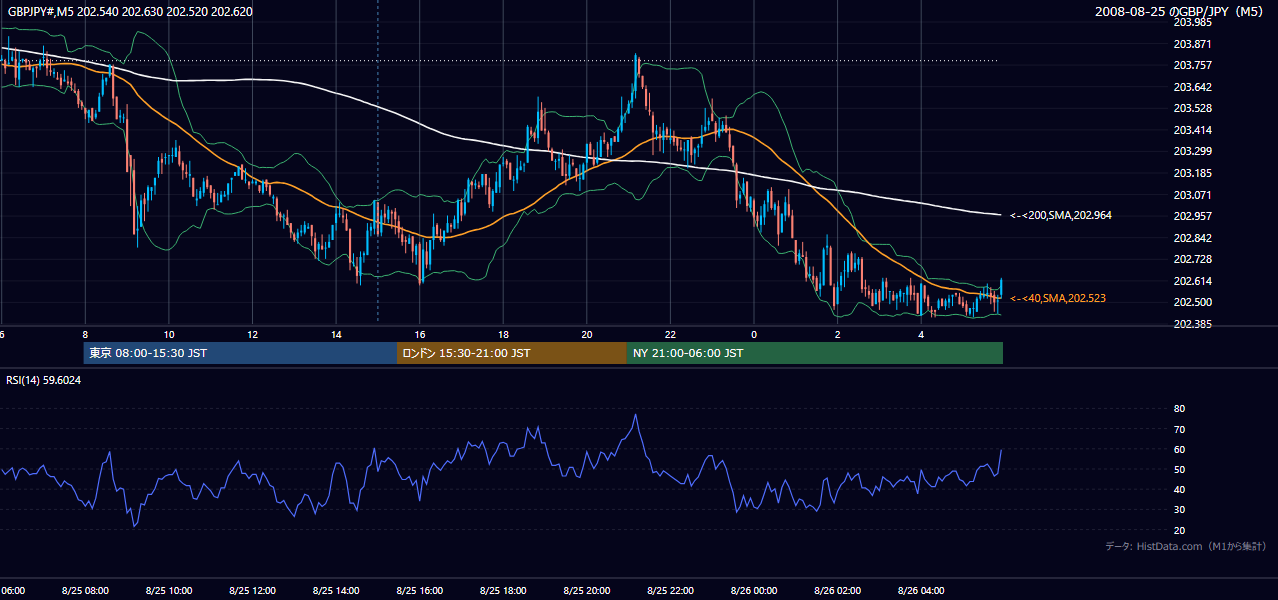
Task: Click RSI axis level 30
Action: (1179, 510)
